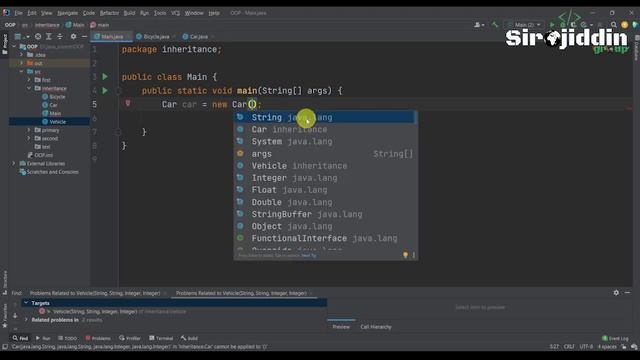Choose StringBuffer java.lang completion suggestion
Viewport: 640px width, 360px height.
(x=325, y=214)
